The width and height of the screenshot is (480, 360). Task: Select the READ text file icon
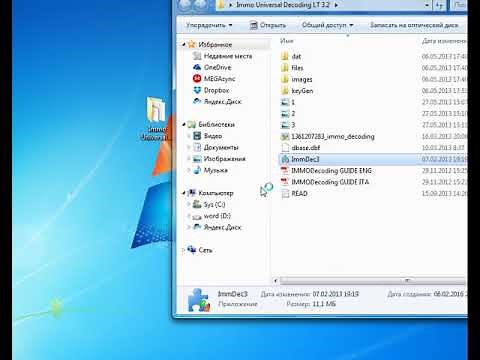(x=285, y=193)
